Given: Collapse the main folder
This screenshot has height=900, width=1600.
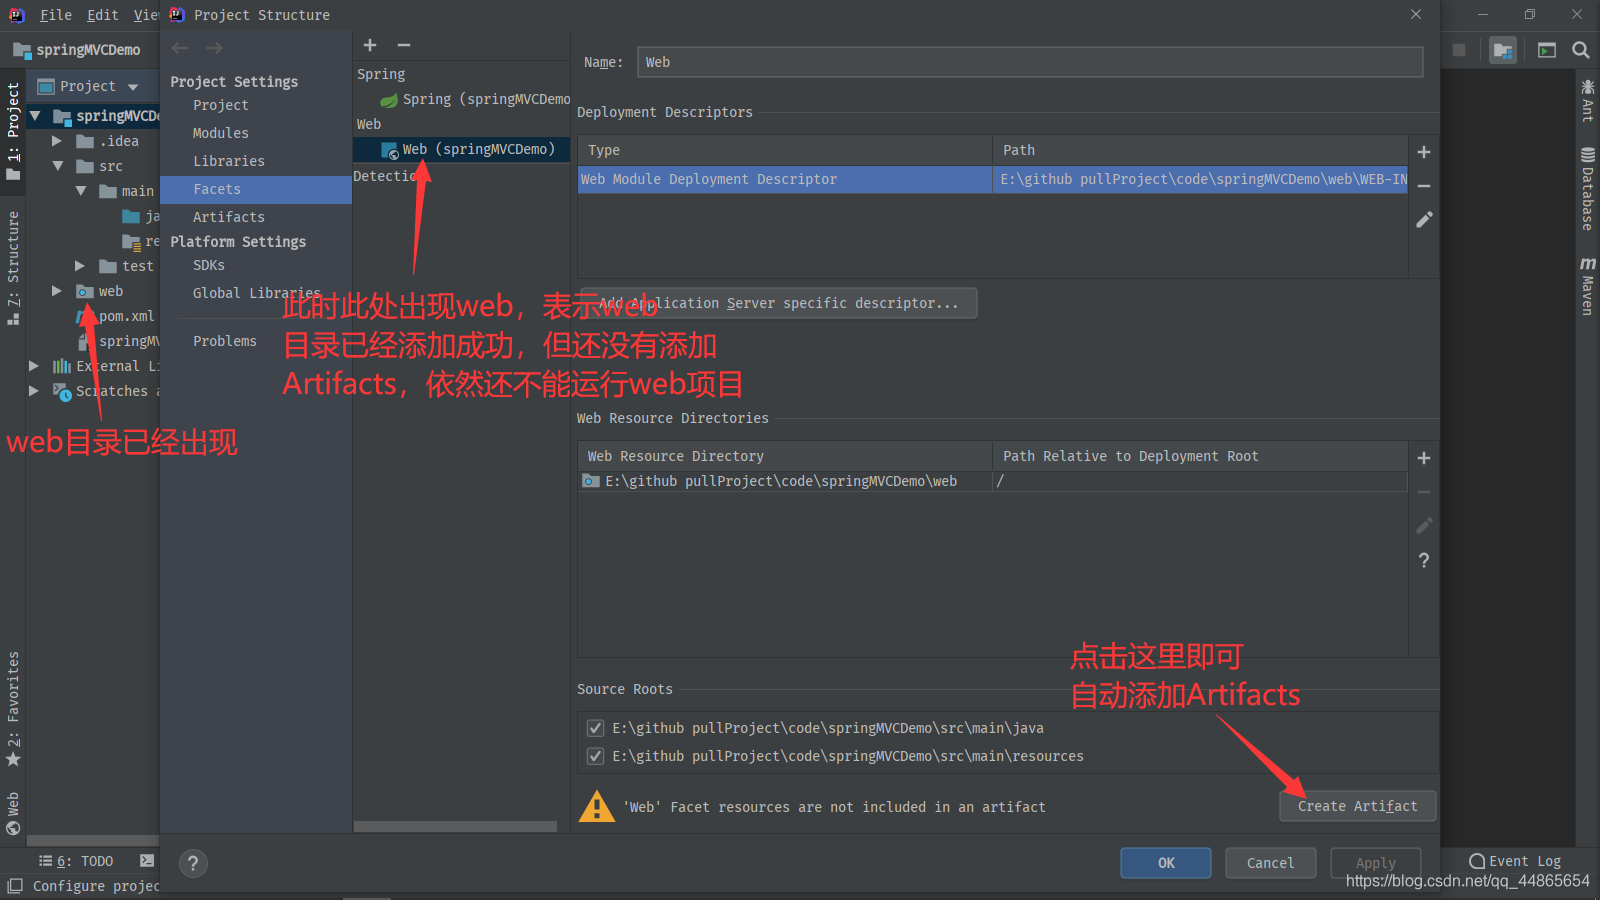Looking at the screenshot, I should tap(81, 191).
